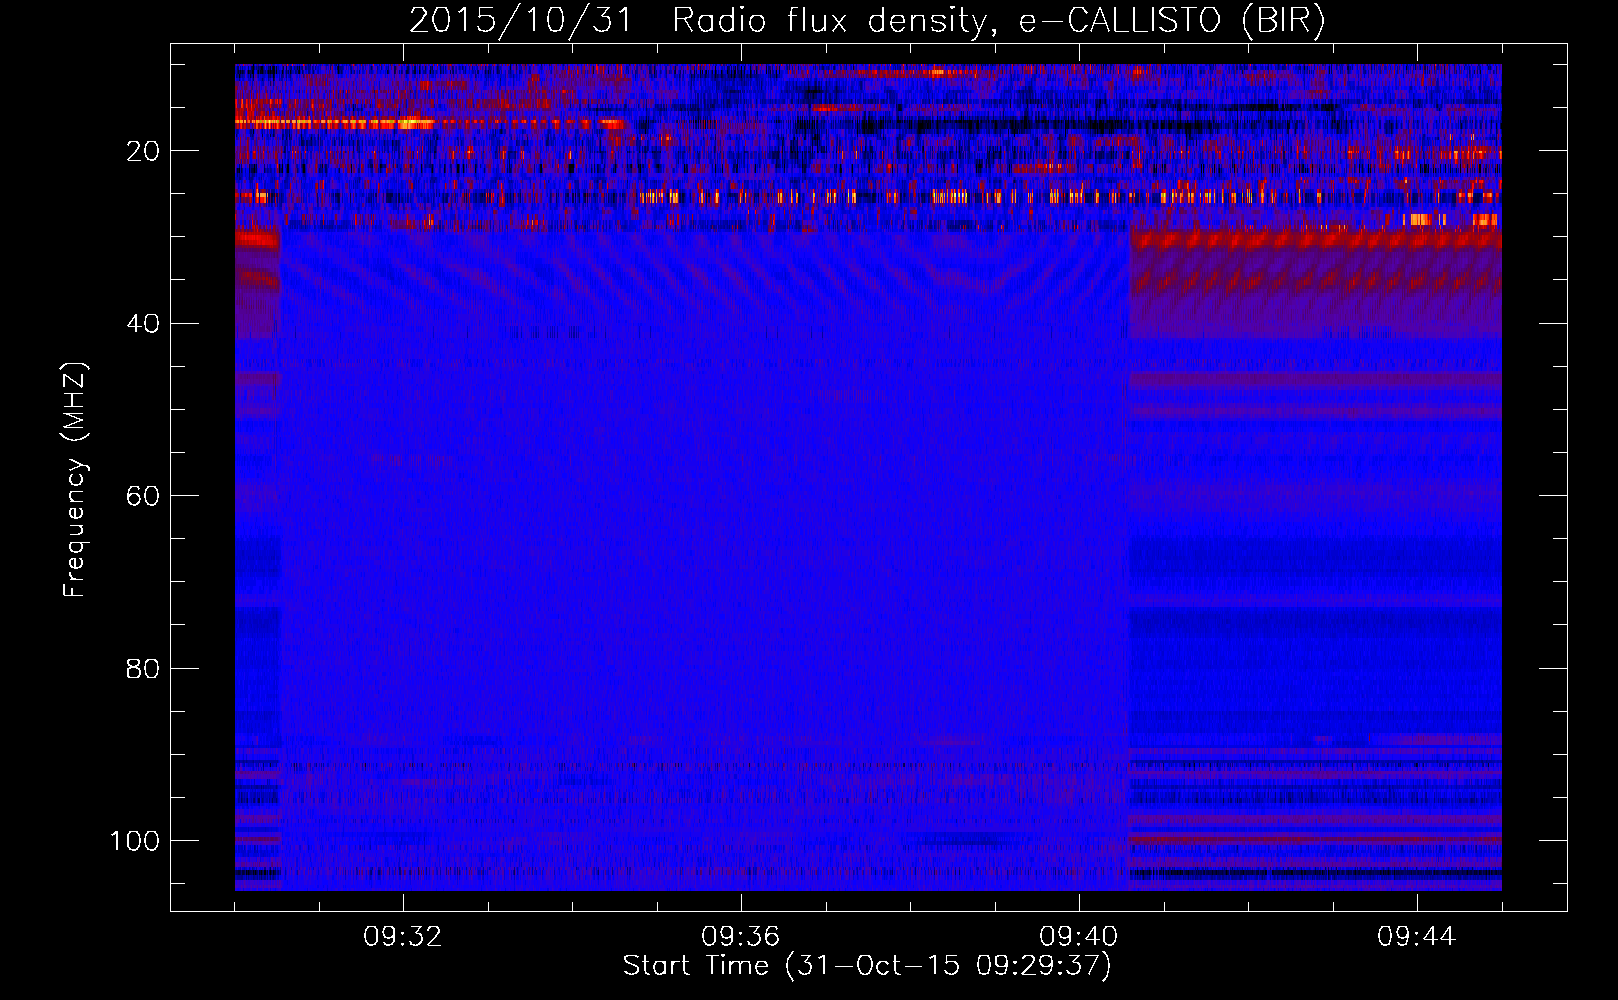Click the 'Start Time (31-Oct-15 09:29:37)' x-axis label
The image size is (1618, 1000).
click(x=867, y=966)
